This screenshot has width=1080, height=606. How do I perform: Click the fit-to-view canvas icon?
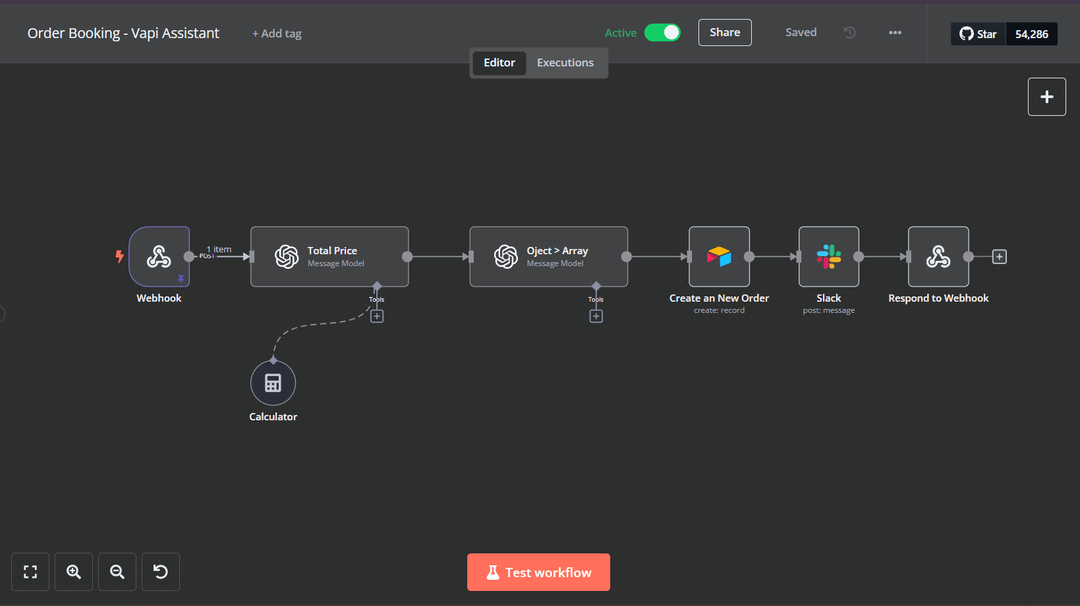pyautogui.click(x=30, y=571)
